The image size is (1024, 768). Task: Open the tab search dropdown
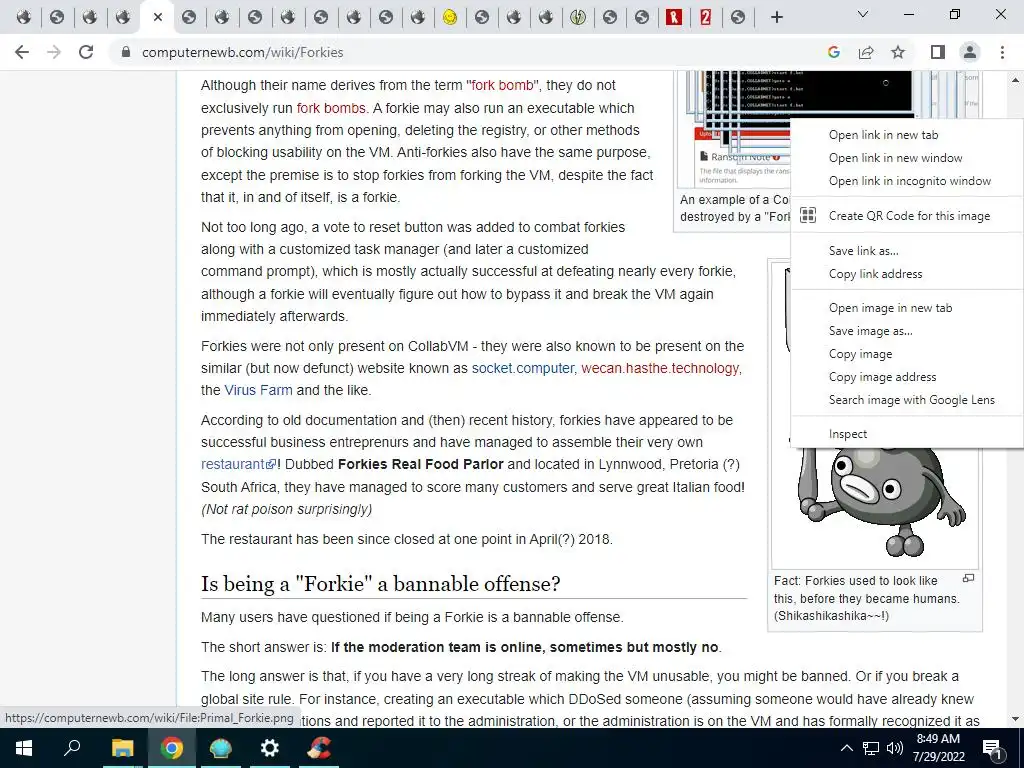[863, 14]
